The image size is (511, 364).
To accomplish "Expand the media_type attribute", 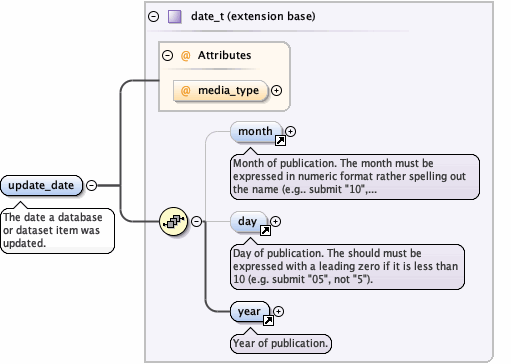I will click(x=276, y=90).
